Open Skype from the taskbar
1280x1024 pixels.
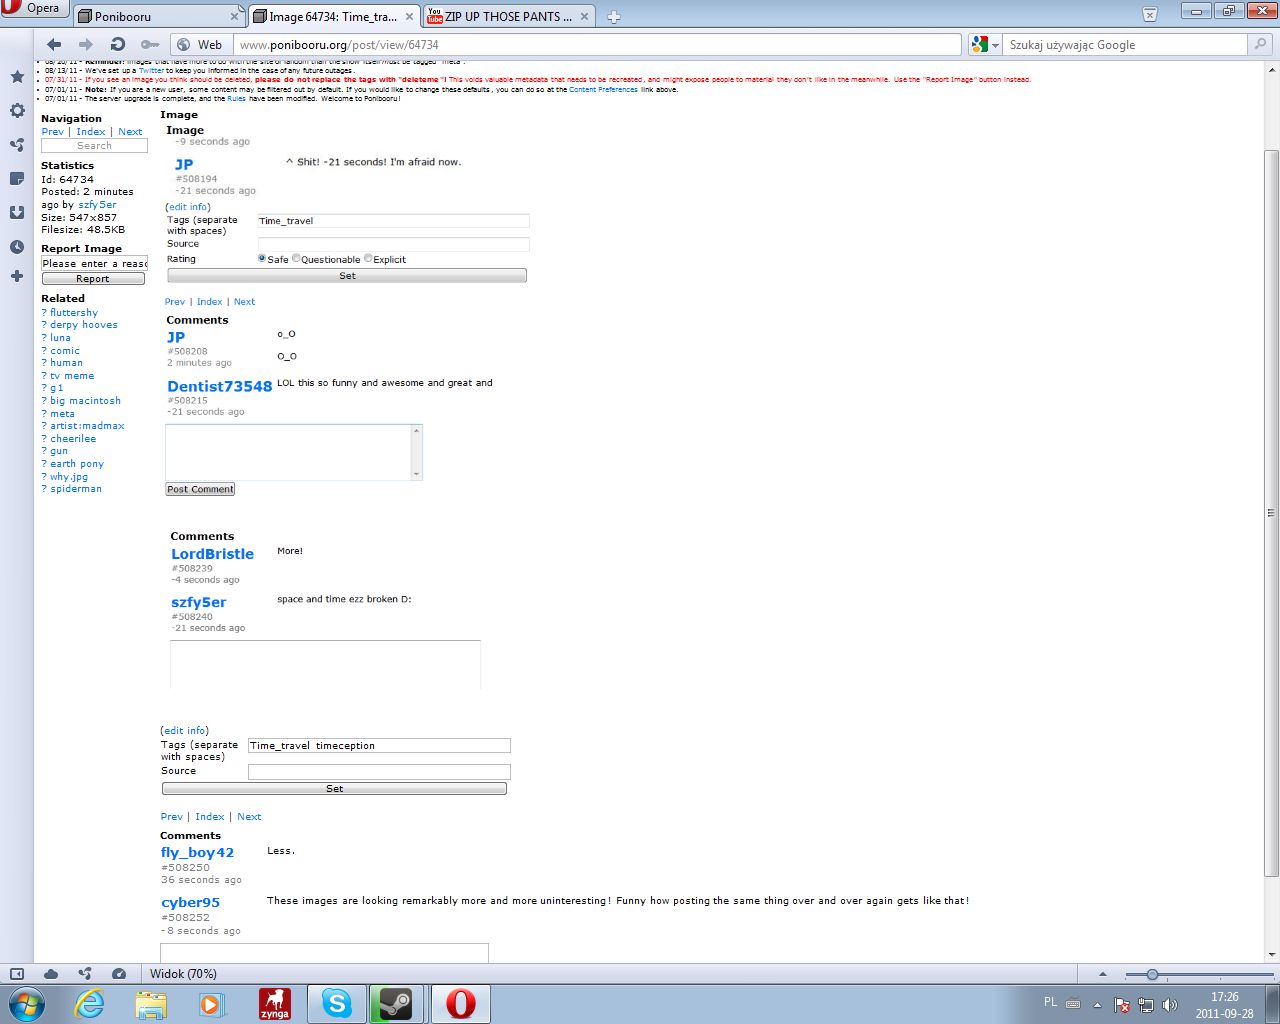[337, 1004]
